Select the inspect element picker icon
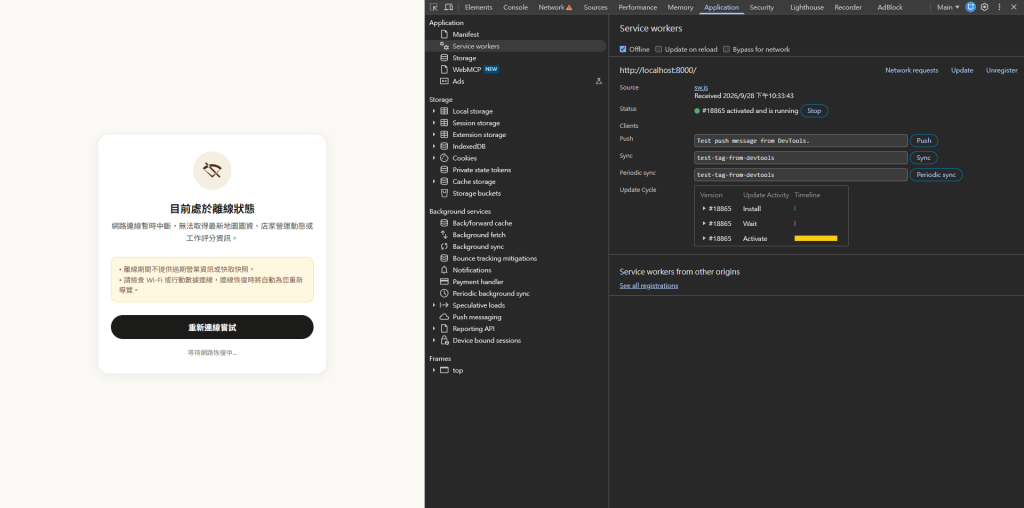Viewport: 1024px width, 508px height. pos(434,7)
